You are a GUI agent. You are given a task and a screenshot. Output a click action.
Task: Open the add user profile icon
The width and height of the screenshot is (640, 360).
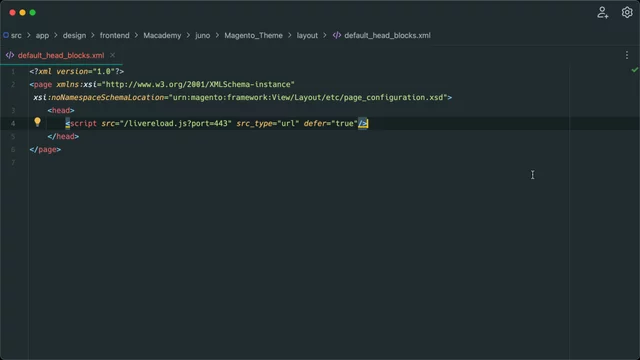click(602, 13)
